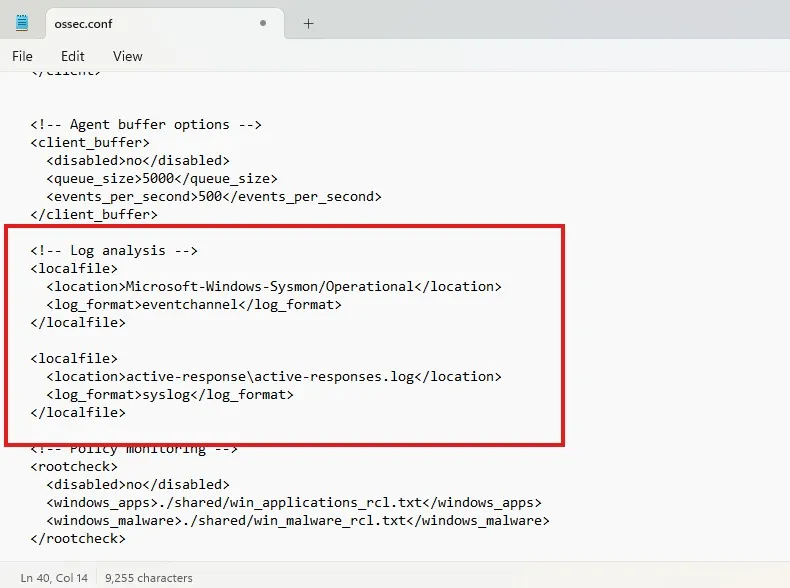Viewport: 790px width, 588px height.
Task: Open the File menu
Action: (x=22, y=56)
